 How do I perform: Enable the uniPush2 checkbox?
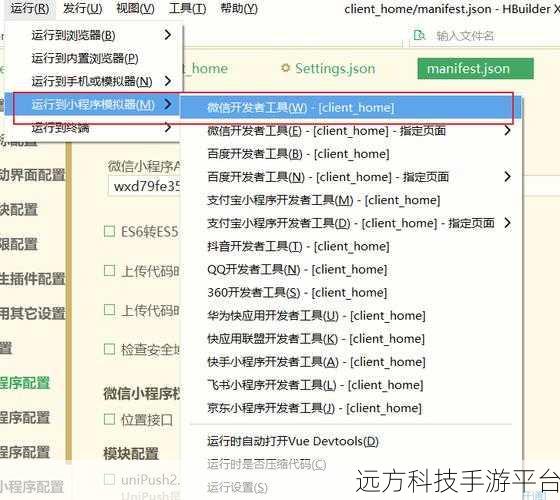click(x=109, y=479)
